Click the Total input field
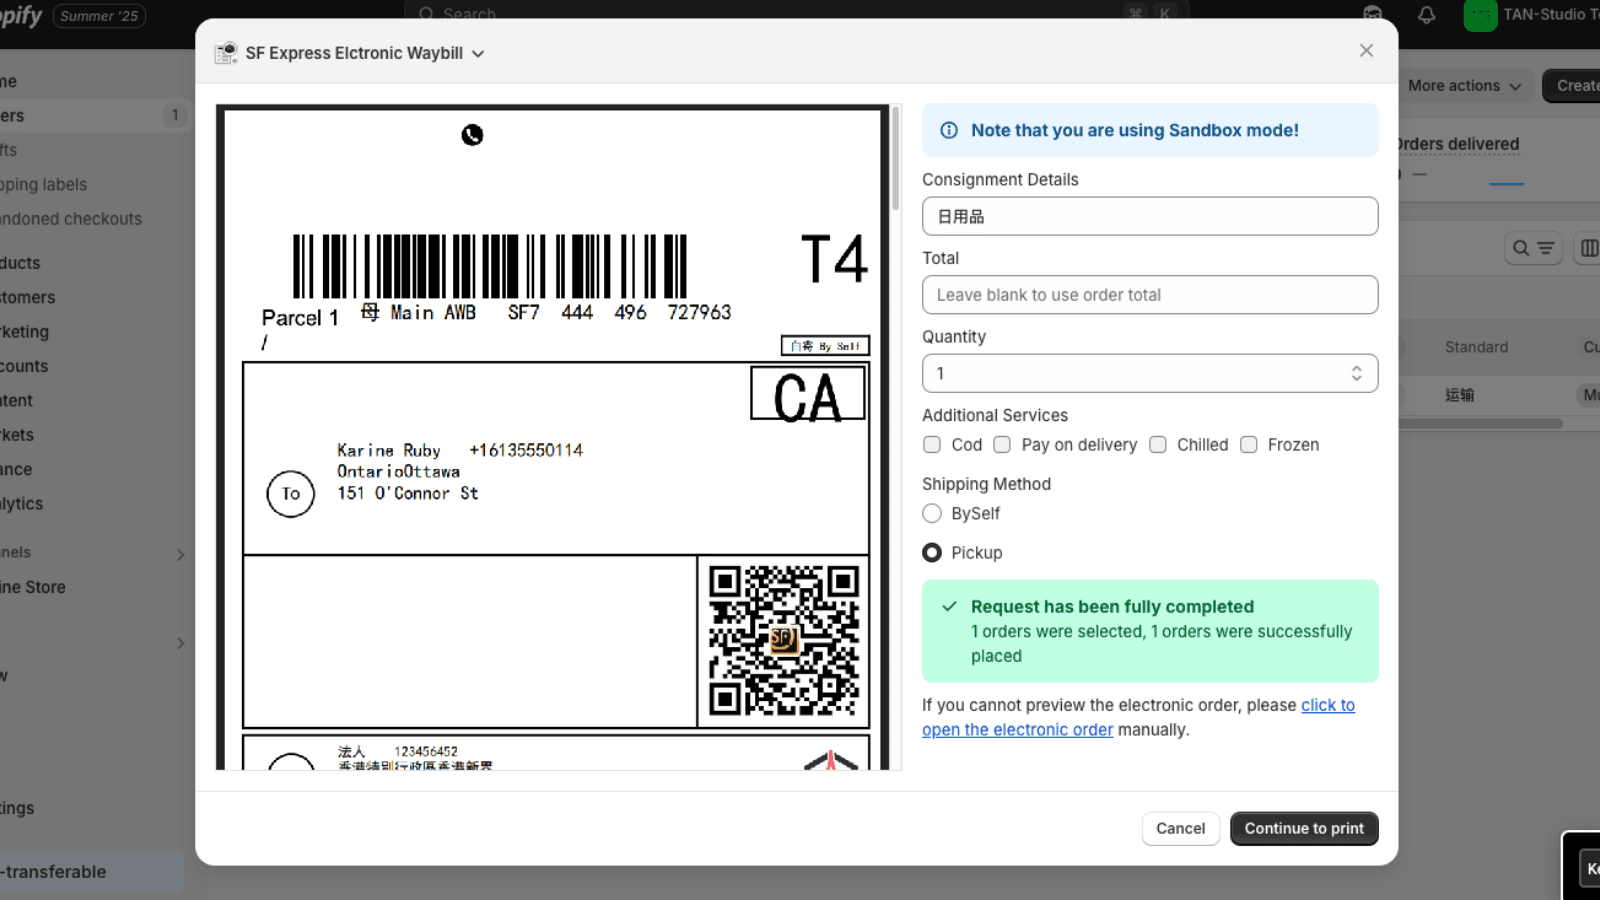This screenshot has width=1600, height=900. (1149, 295)
